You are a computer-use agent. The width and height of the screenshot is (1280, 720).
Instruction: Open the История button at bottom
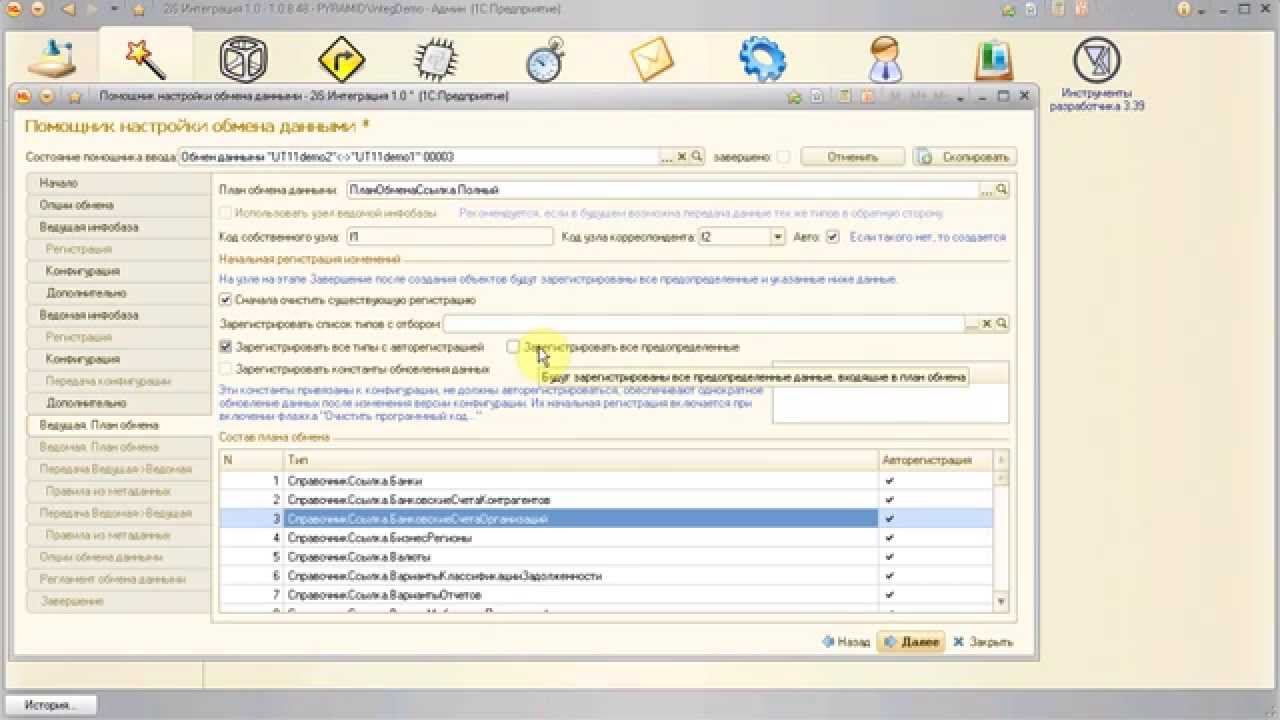click(x=50, y=705)
